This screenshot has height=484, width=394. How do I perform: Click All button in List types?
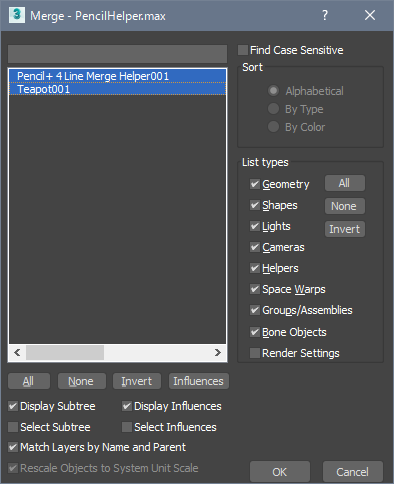345,183
